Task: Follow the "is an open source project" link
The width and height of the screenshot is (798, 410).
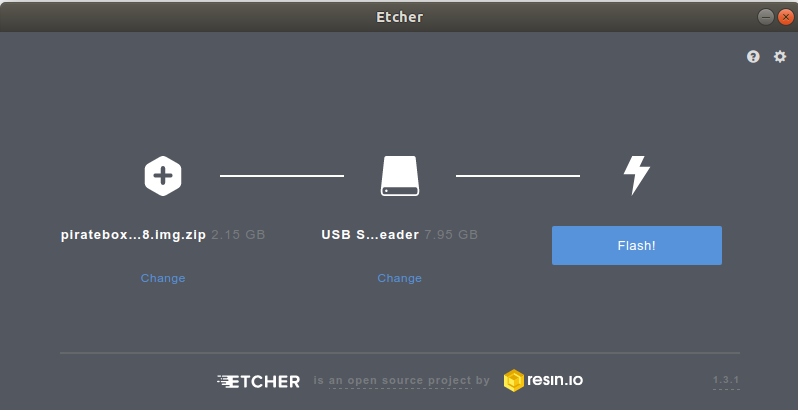Action: (401, 381)
